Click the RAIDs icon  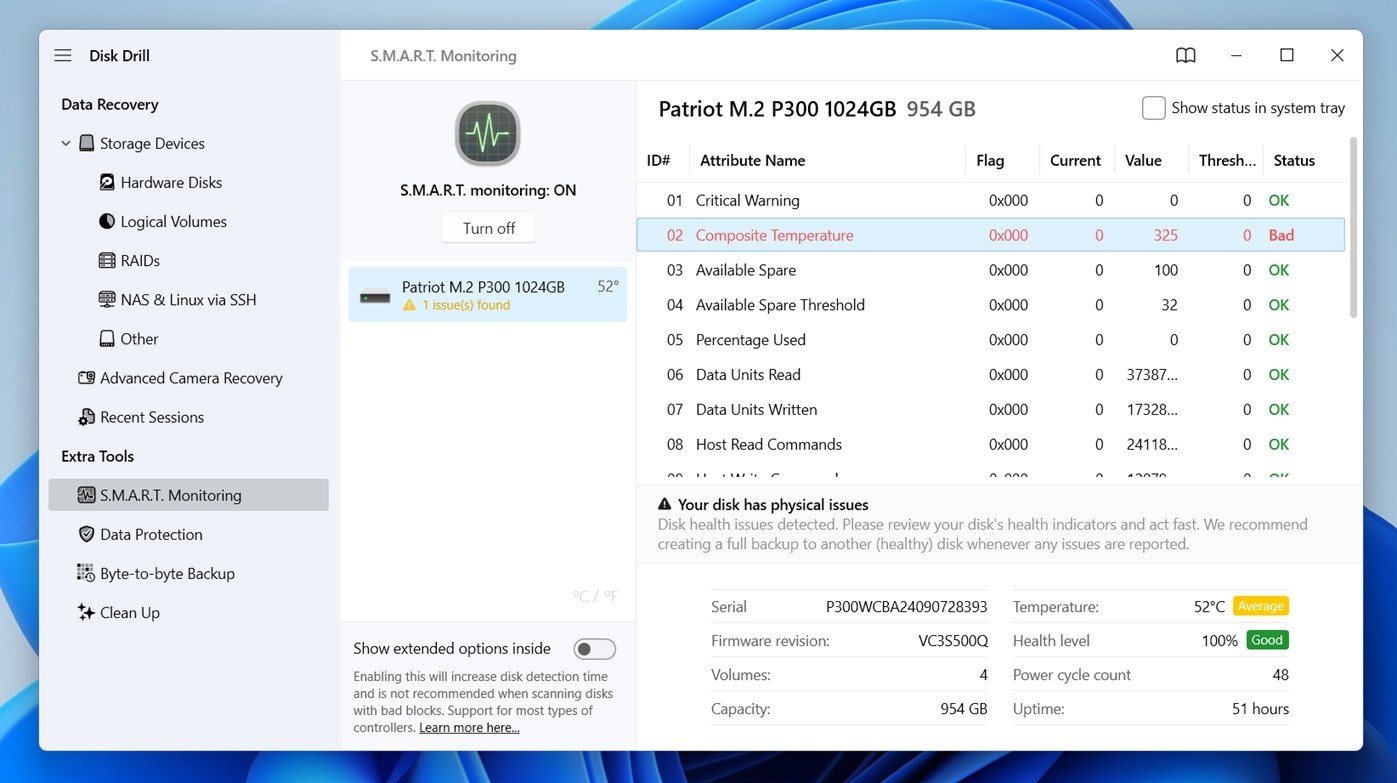(x=107, y=260)
